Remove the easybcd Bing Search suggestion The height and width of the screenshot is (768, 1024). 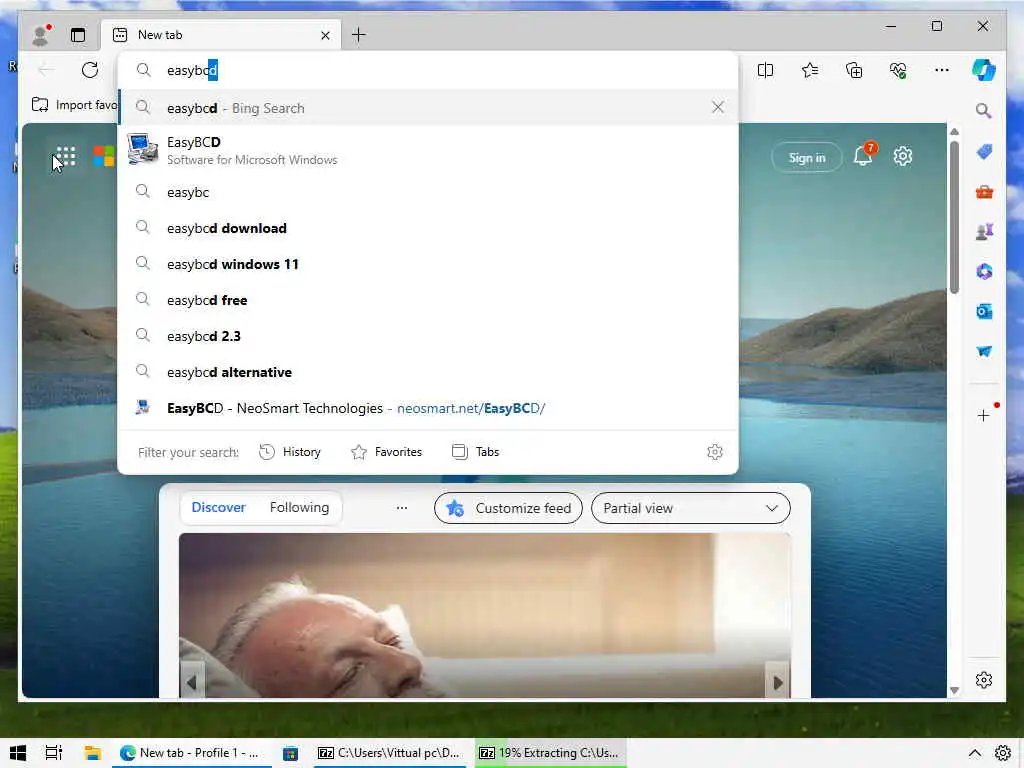[718, 107]
